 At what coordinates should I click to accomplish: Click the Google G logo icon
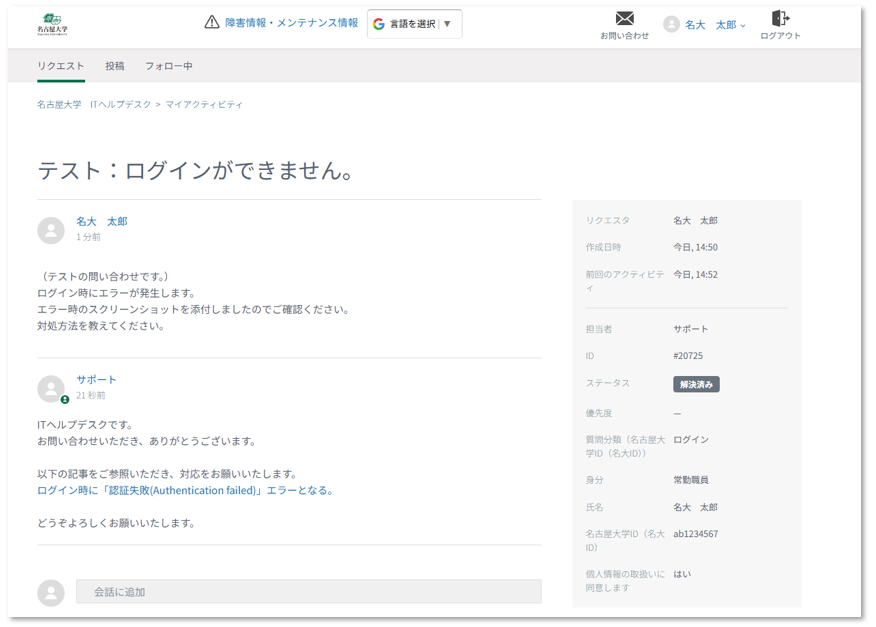point(379,24)
